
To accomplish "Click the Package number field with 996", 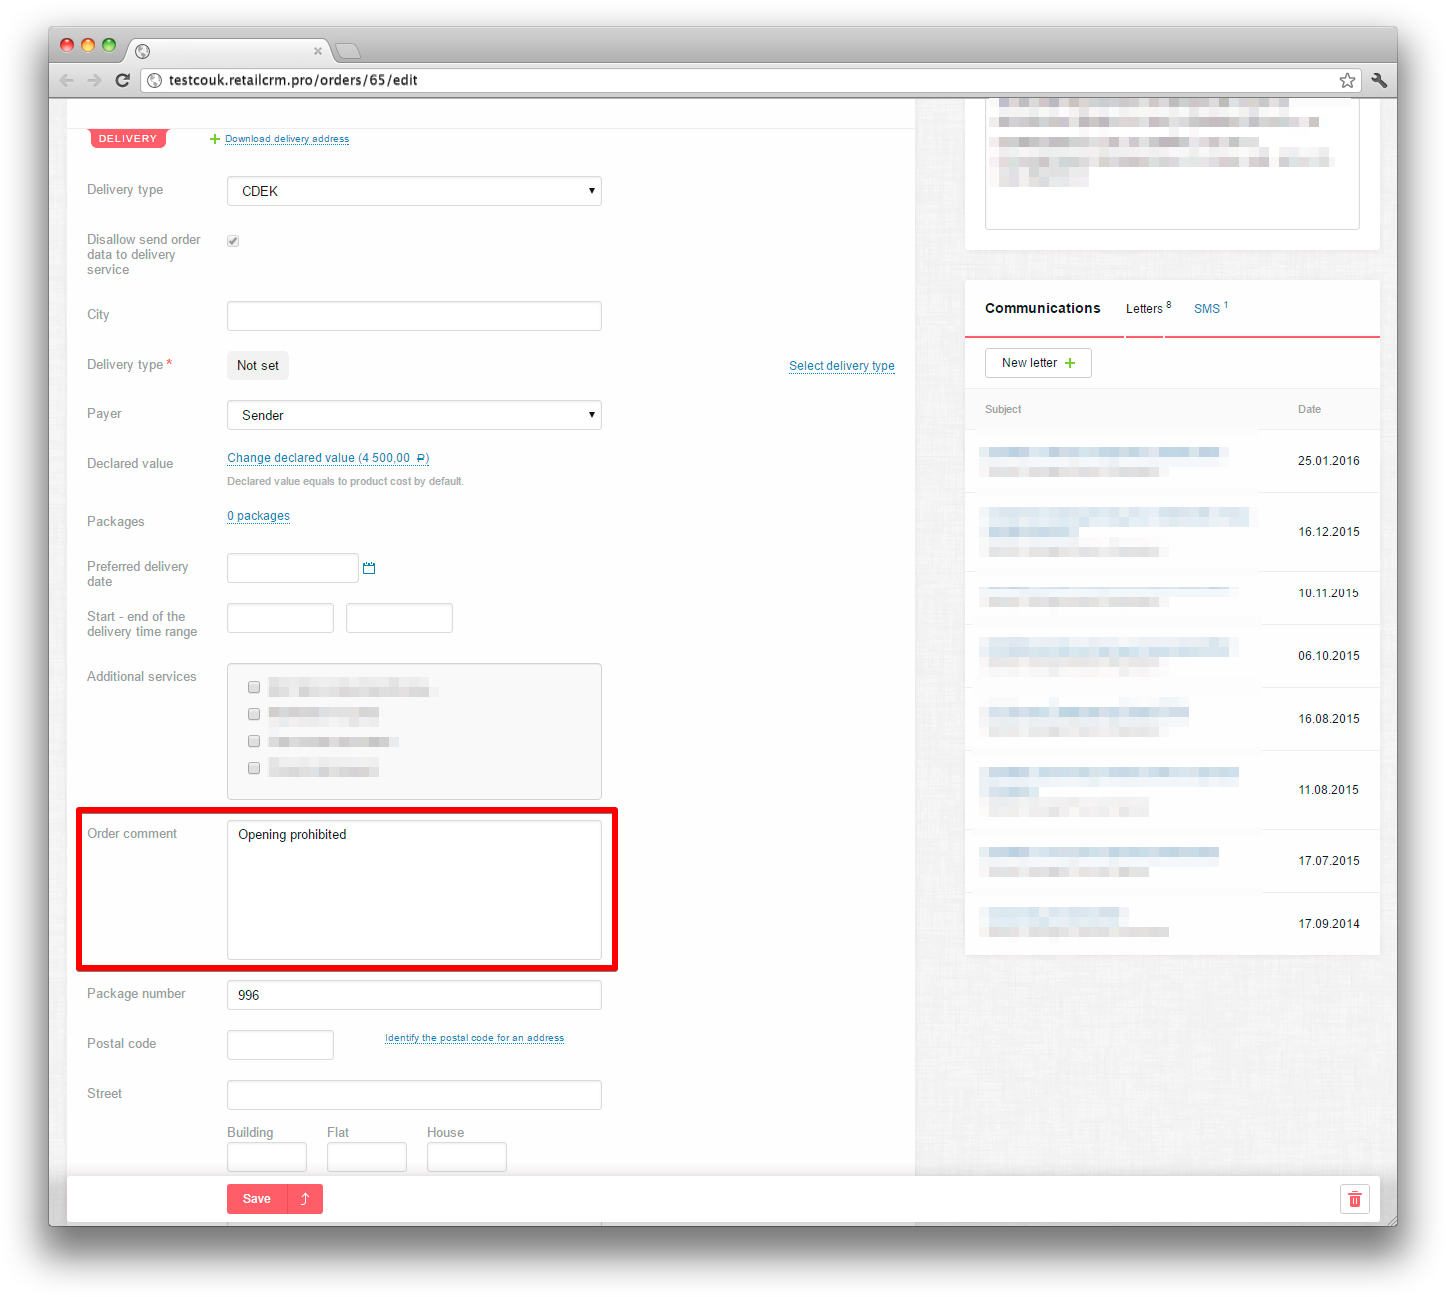I will (x=414, y=995).
